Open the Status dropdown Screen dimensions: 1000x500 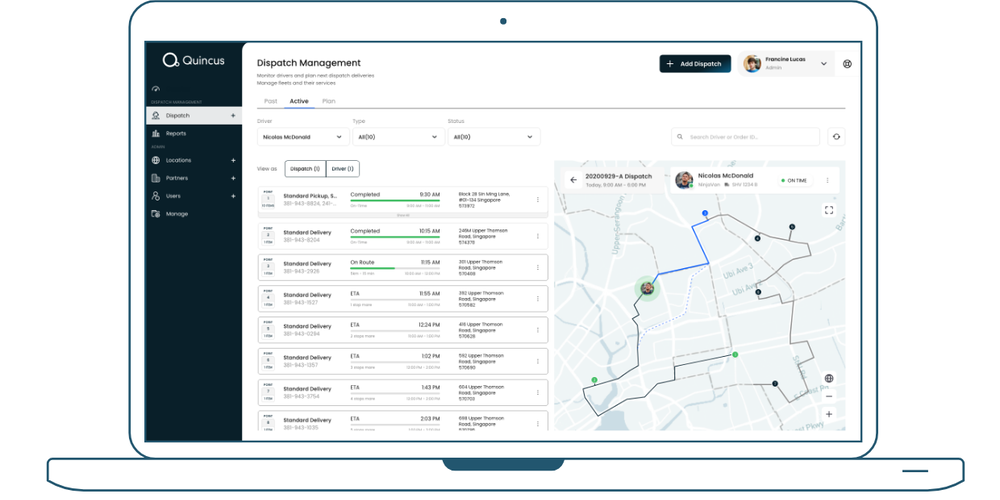click(x=494, y=136)
